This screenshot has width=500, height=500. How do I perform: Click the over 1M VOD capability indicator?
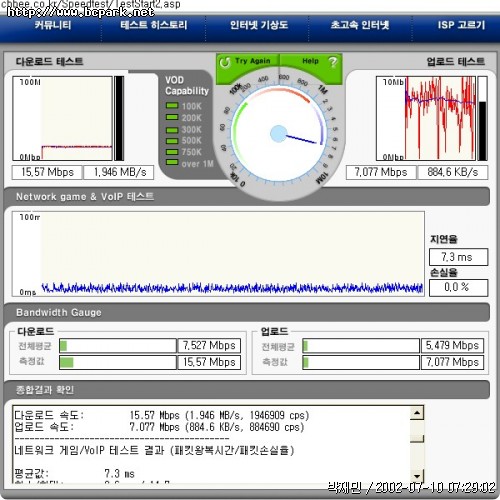[172, 163]
